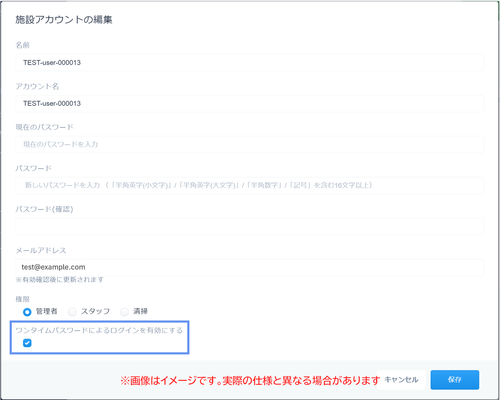The height and width of the screenshot is (400, 500).
Task: Select the 管理者 radio button
Action: (x=27, y=312)
